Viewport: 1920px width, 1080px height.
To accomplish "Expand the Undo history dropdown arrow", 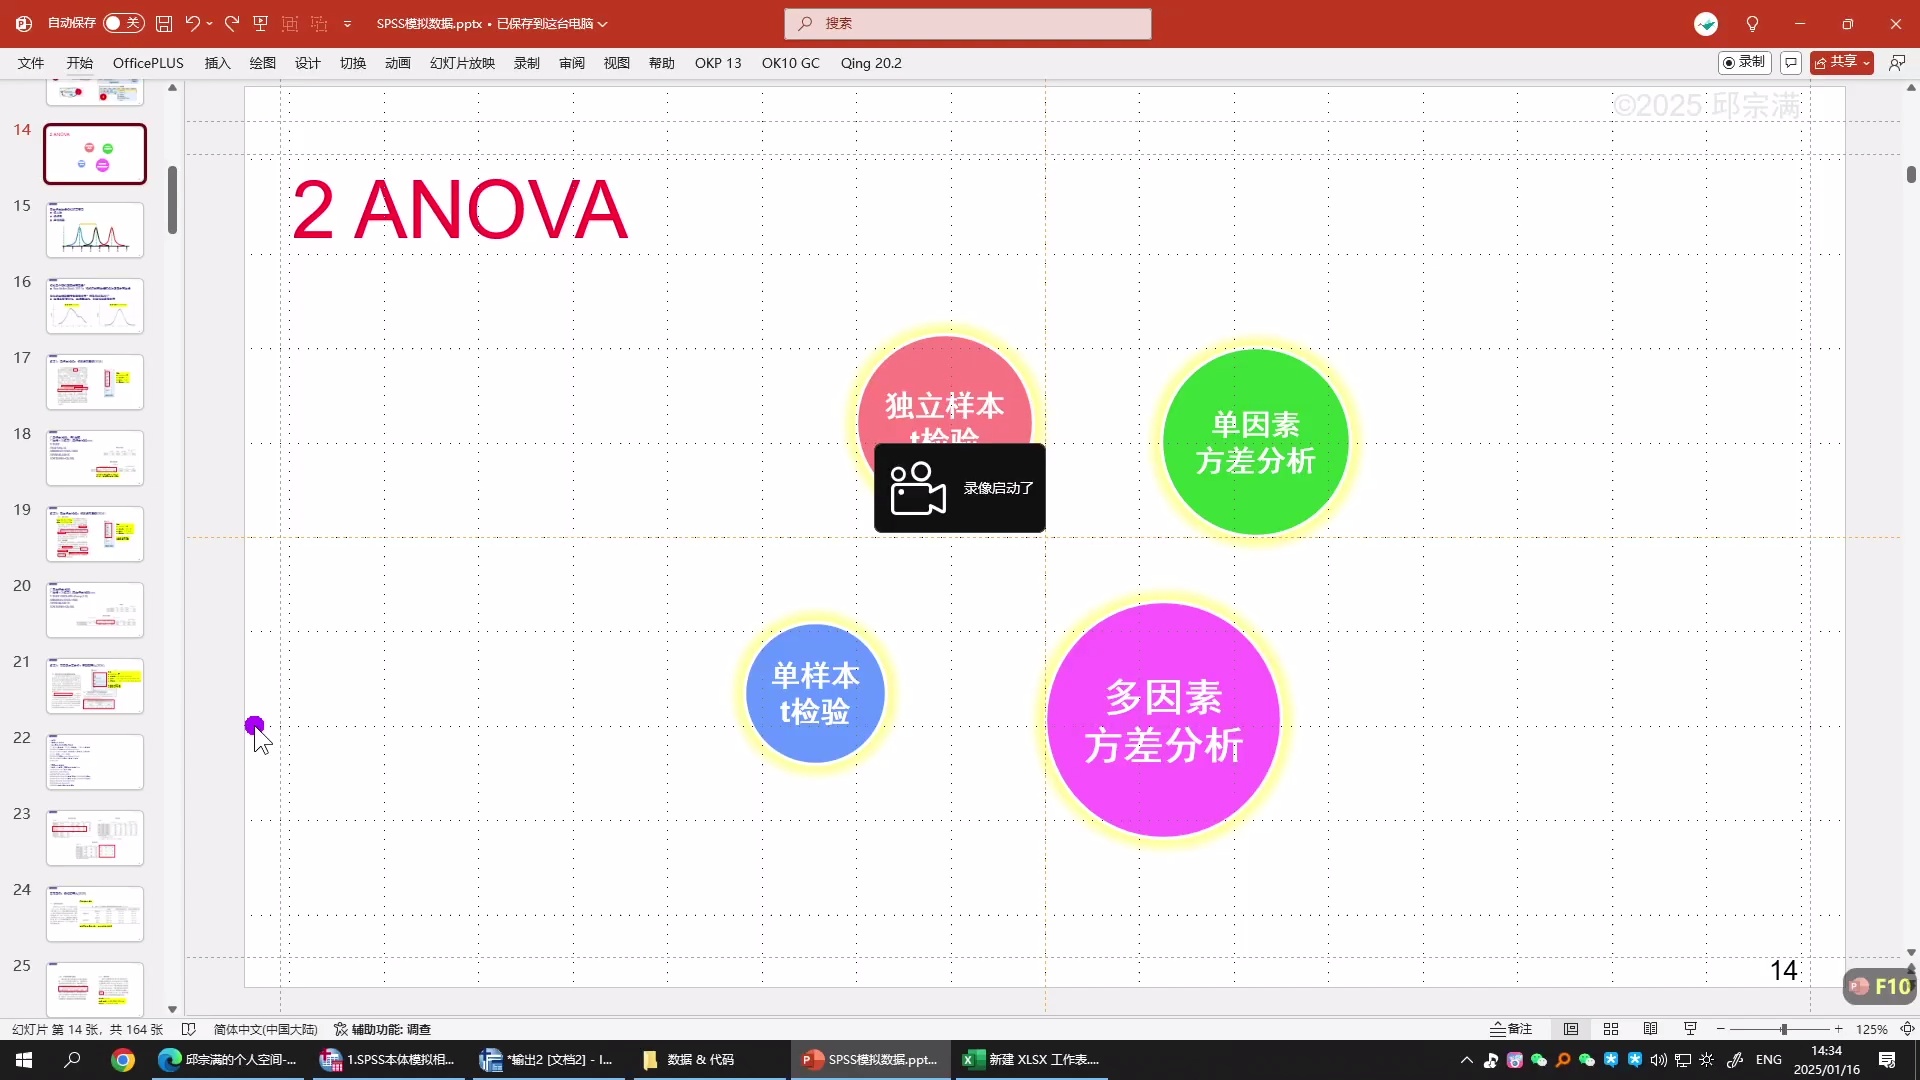I will pos(210,23).
